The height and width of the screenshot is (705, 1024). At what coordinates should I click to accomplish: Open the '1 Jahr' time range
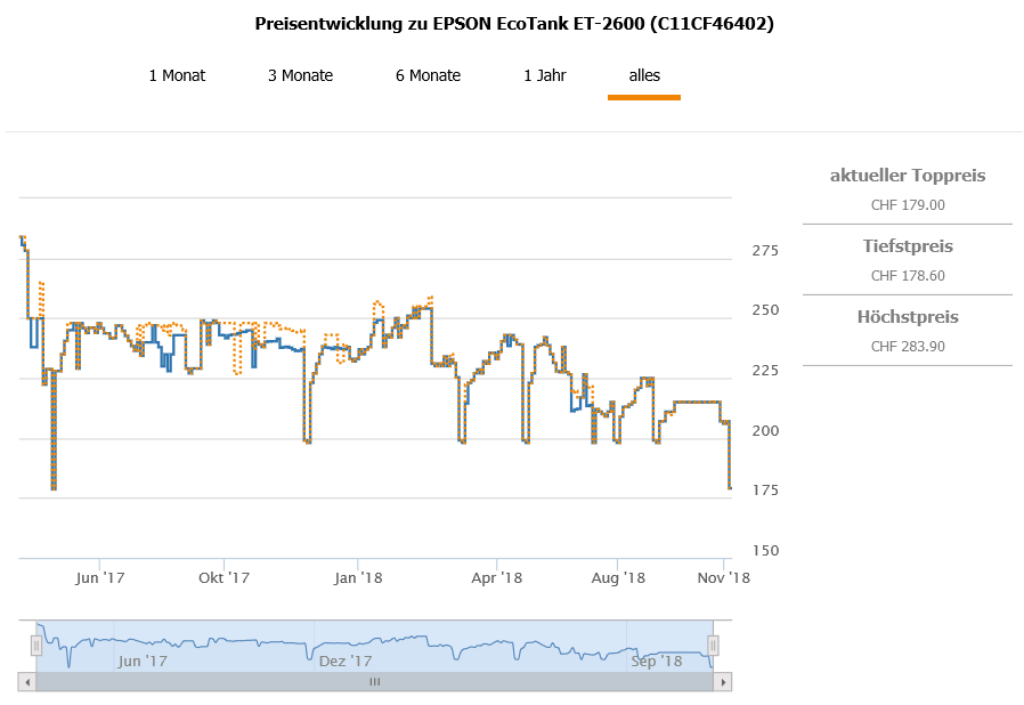pyautogui.click(x=545, y=76)
